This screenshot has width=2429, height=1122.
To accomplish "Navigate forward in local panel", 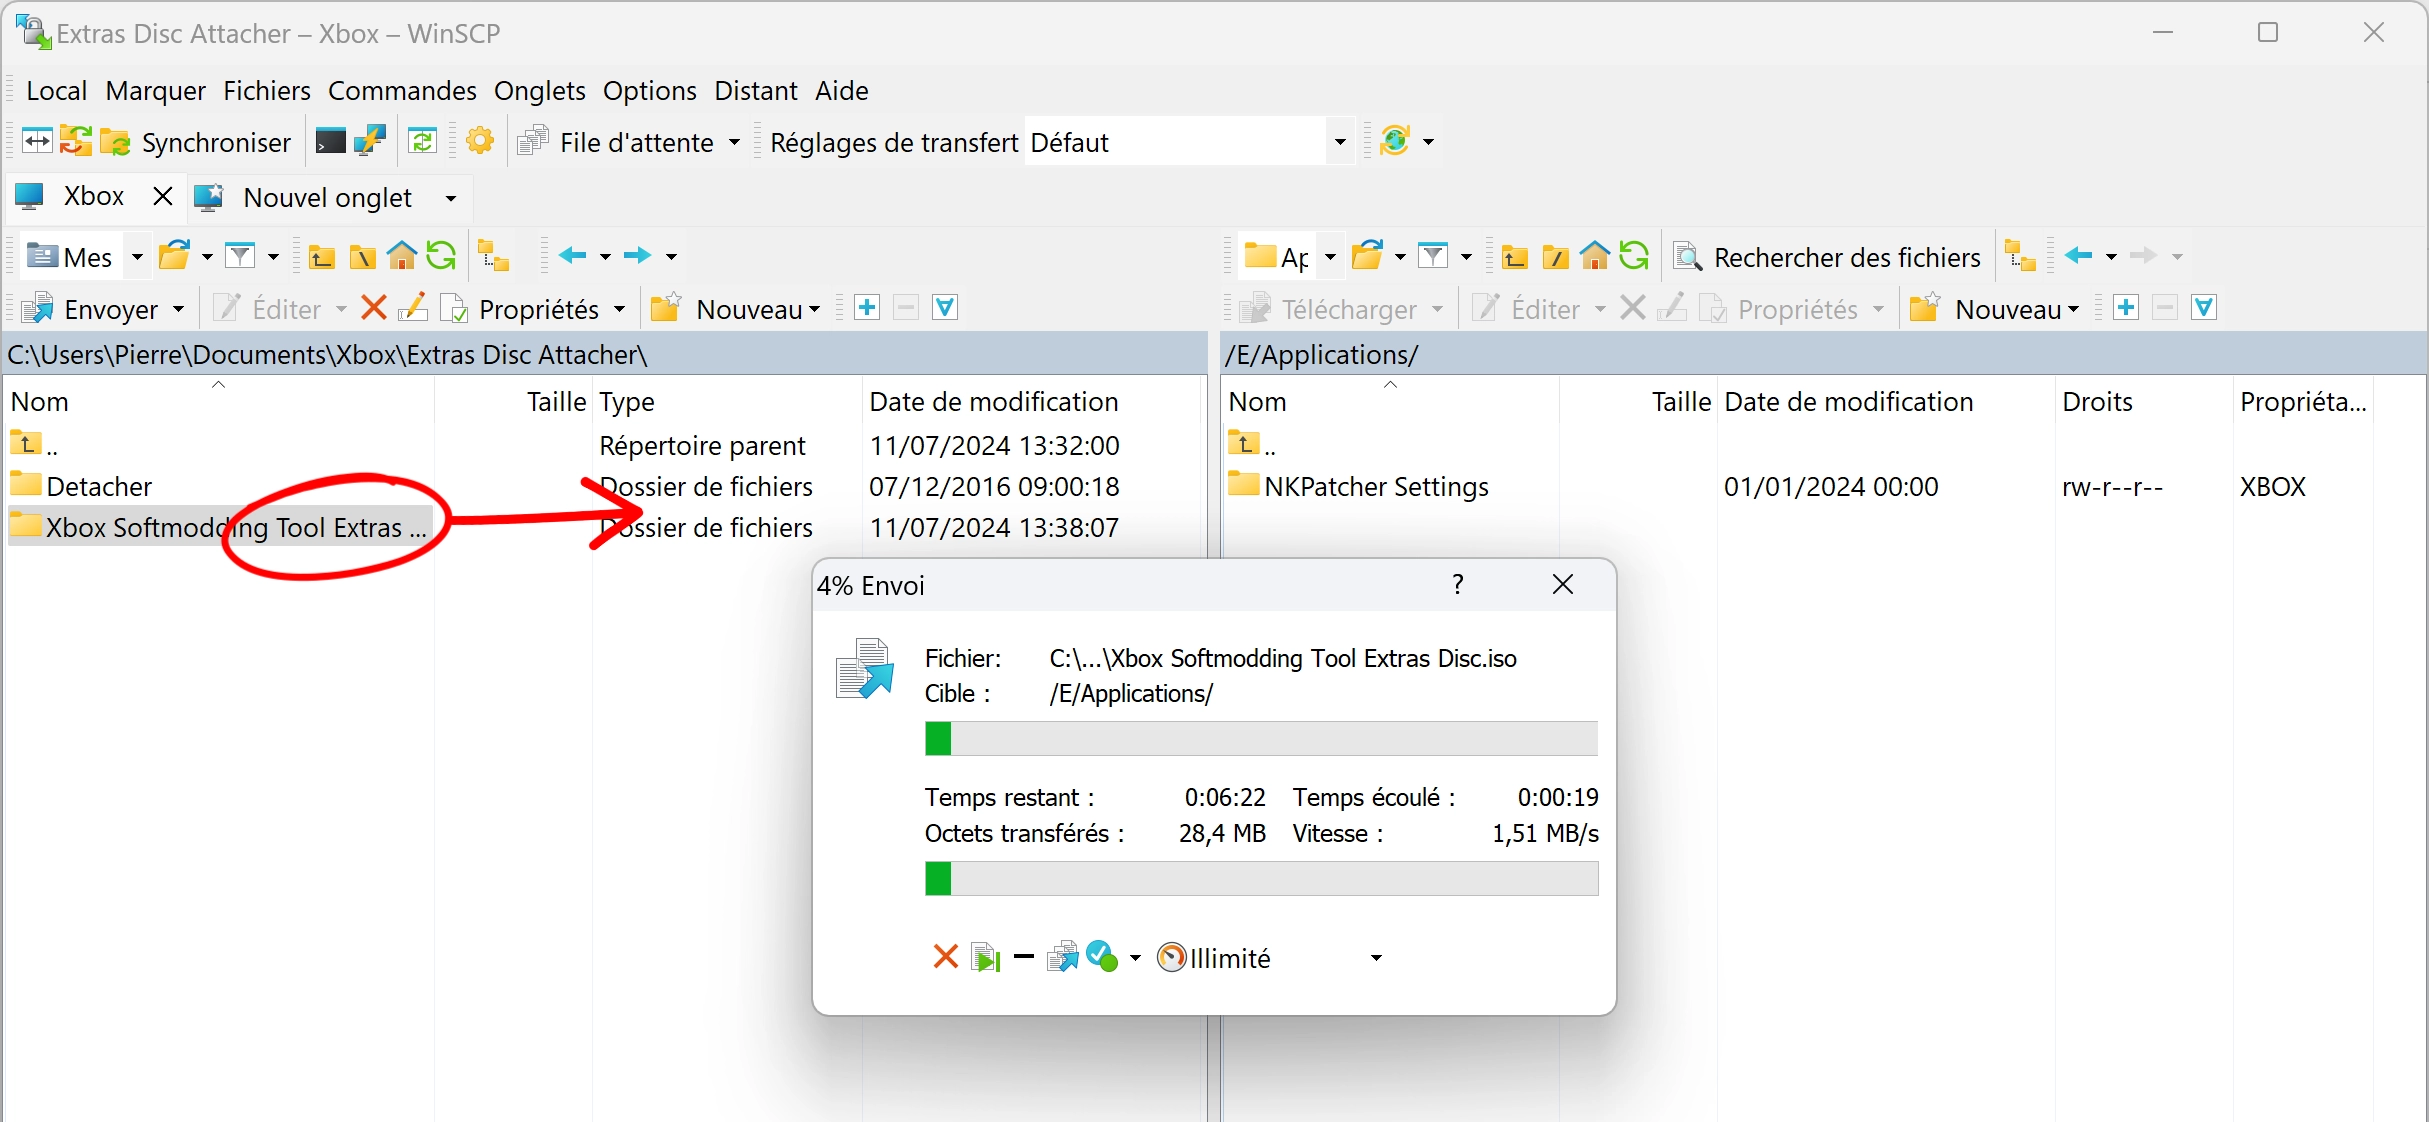I will point(637,256).
